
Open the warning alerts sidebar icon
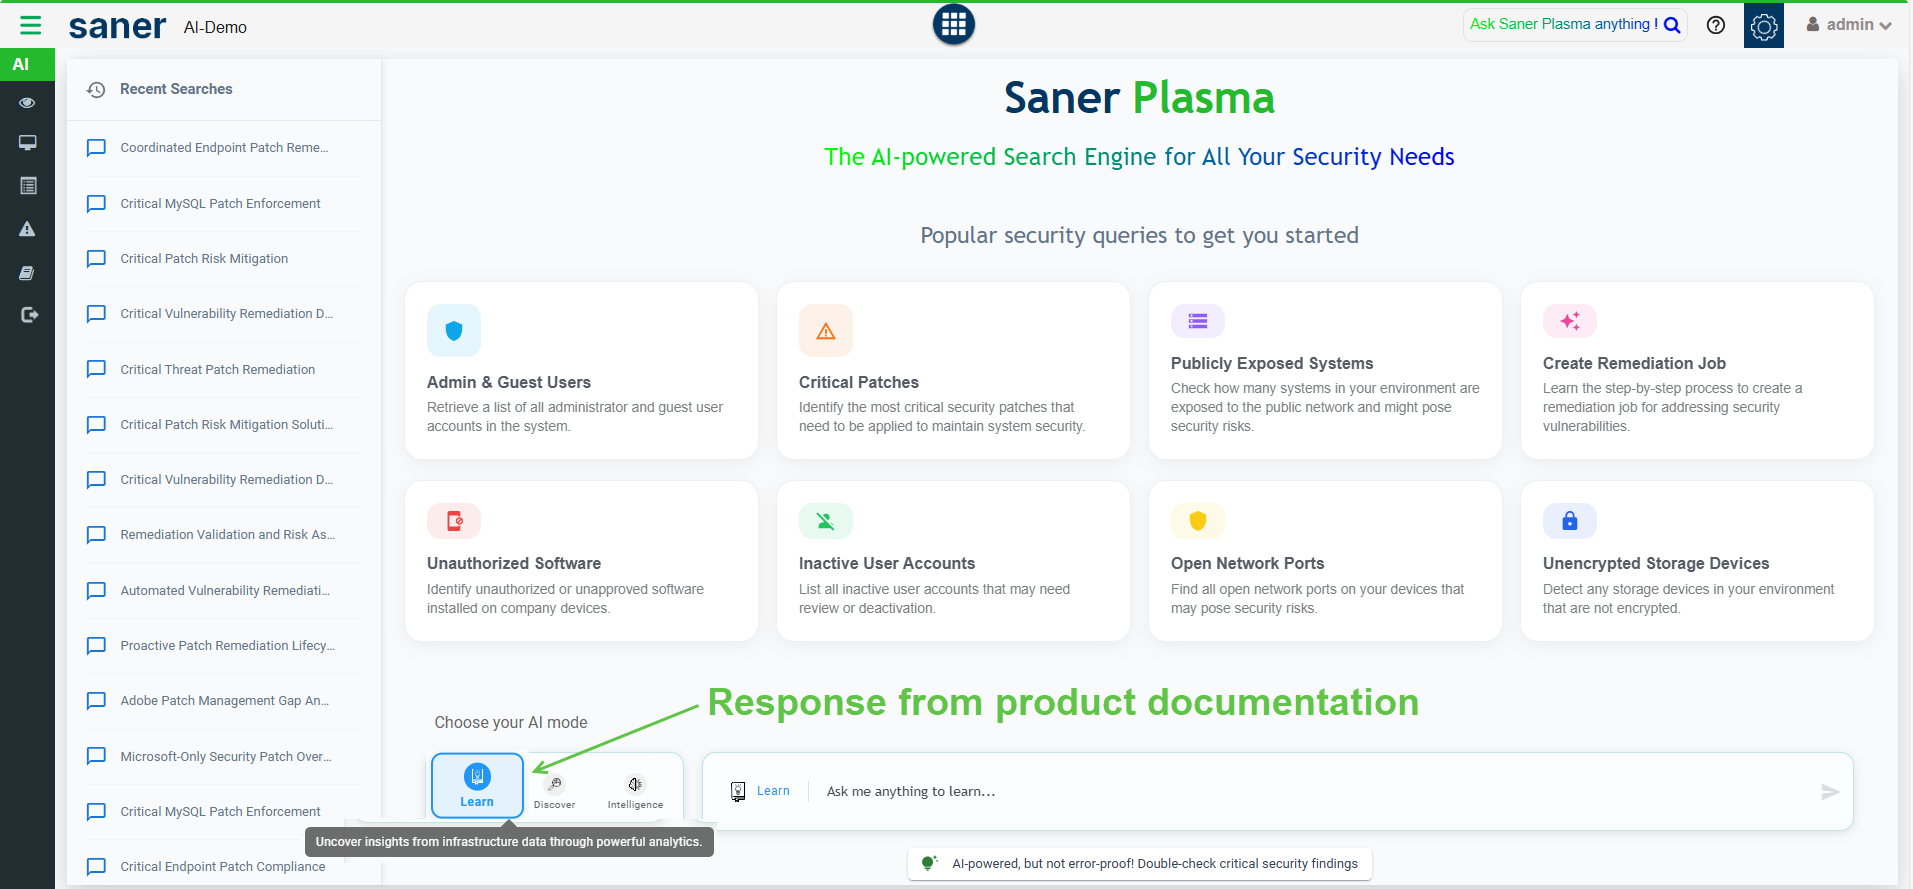tap(27, 229)
